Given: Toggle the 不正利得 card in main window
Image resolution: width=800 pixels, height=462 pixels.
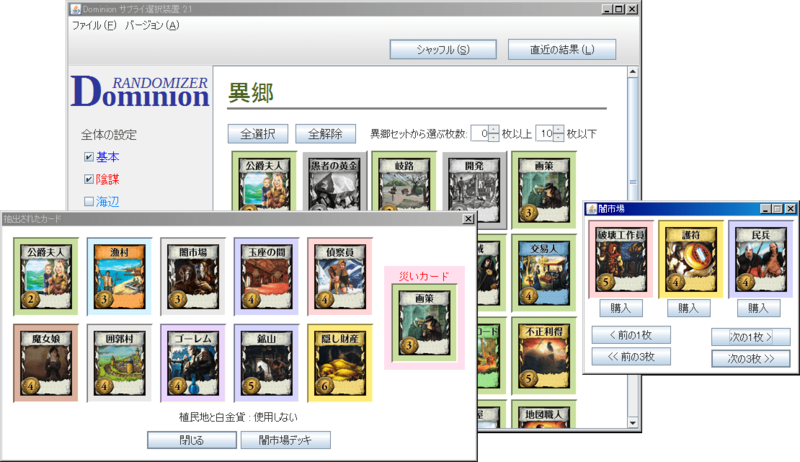Looking at the screenshot, I should click(544, 356).
